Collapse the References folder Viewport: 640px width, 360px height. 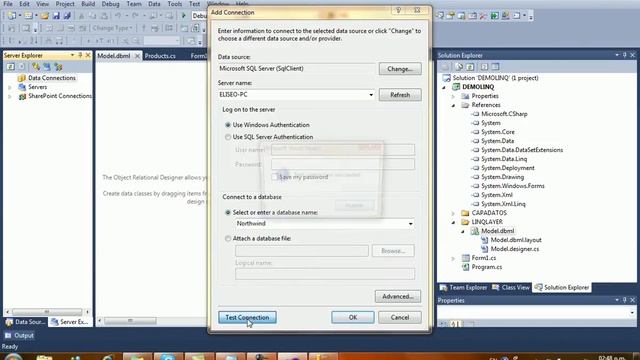(x=453, y=105)
